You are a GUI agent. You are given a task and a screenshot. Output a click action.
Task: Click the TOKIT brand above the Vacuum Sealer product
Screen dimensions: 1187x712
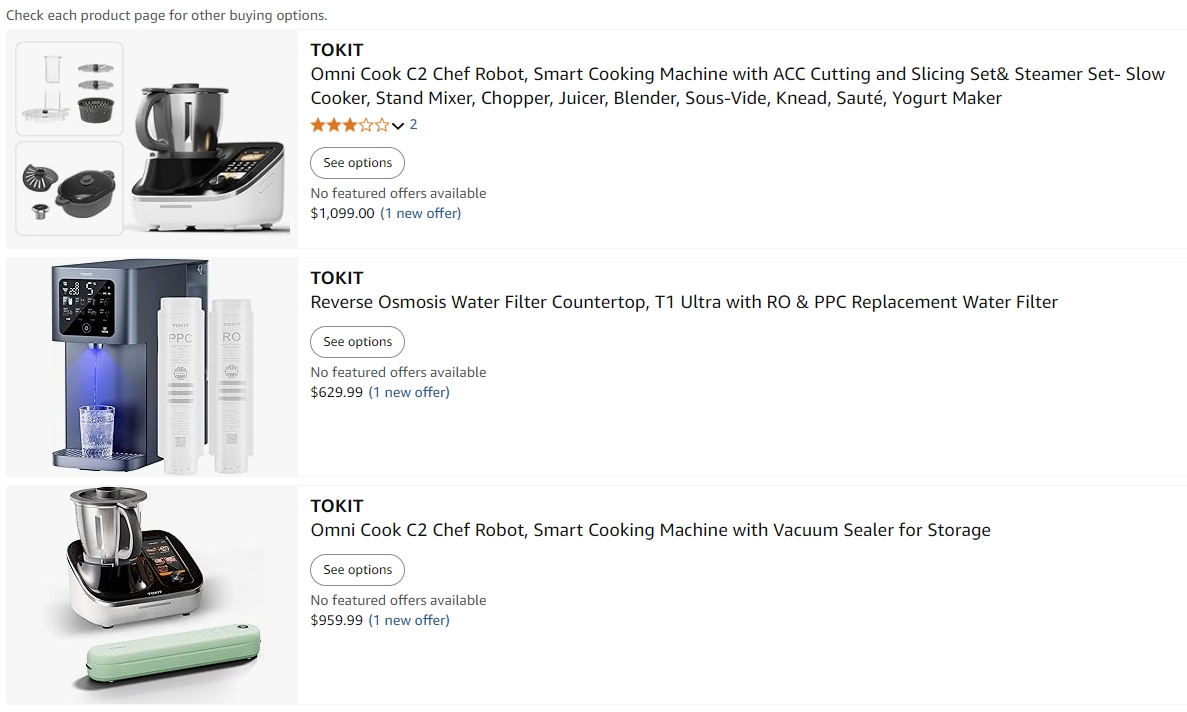pos(337,506)
